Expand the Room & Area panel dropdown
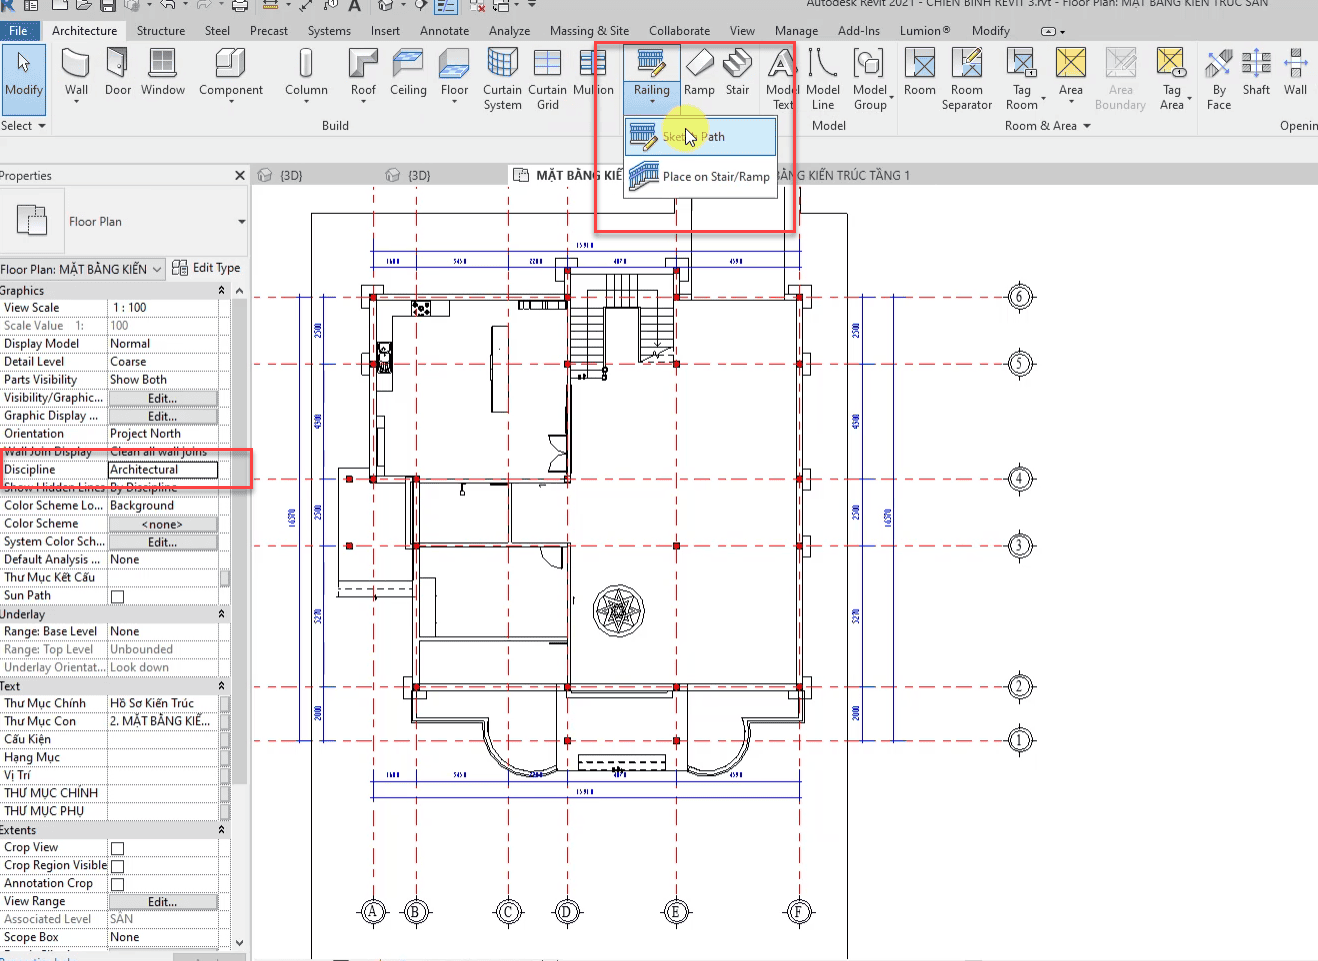This screenshot has width=1318, height=961. (1048, 126)
